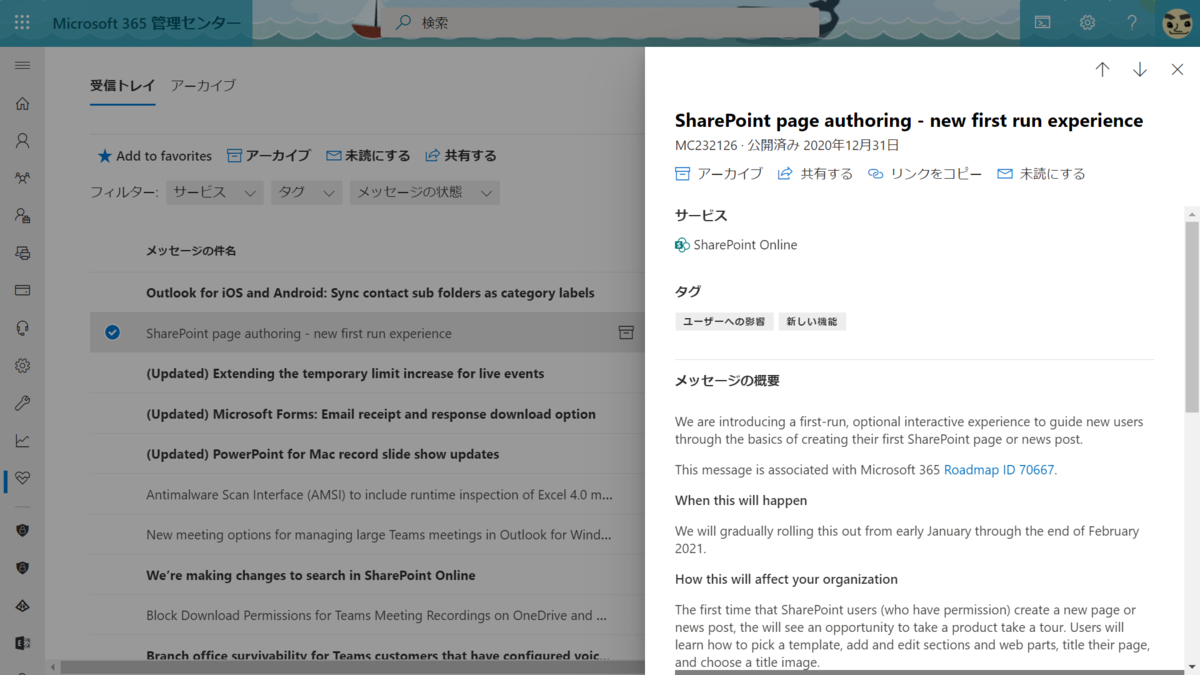
Task: Open the Setup wrench icon in sidebar
Action: pyautogui.click(x=22, y=403)
